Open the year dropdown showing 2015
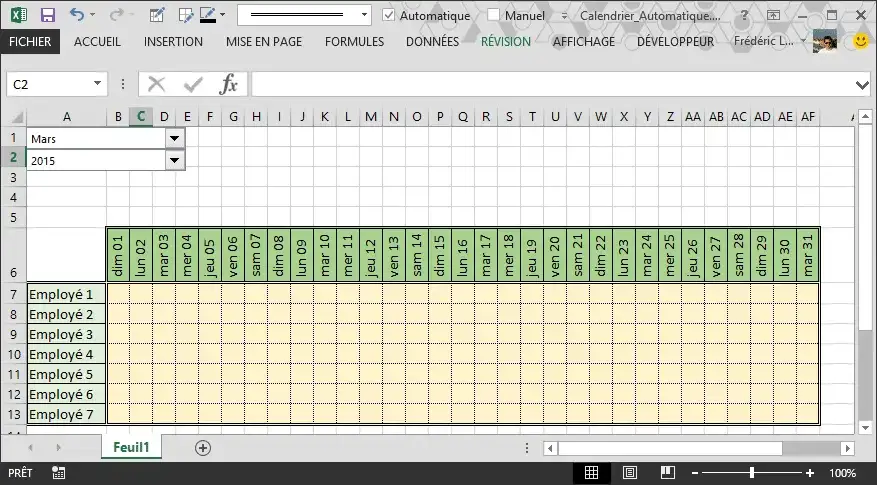This screenshot has height=485, width=877. [x=175, y=159]
